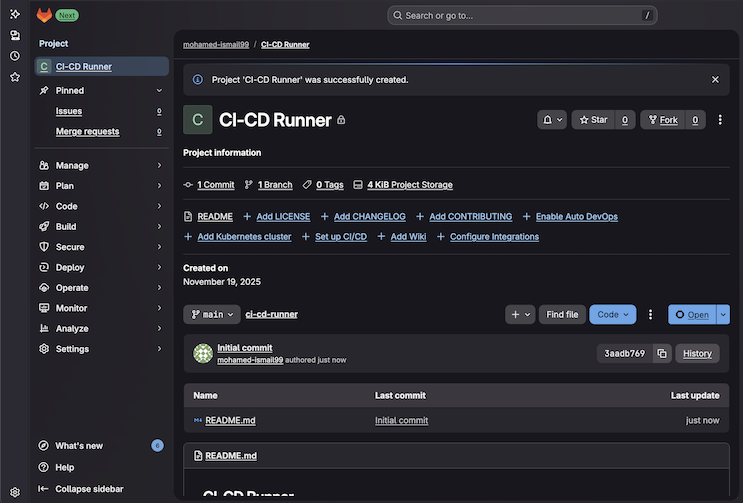Open the blue Code dropdown
This screenshot has height=503, width=743.
coord(613,314)
